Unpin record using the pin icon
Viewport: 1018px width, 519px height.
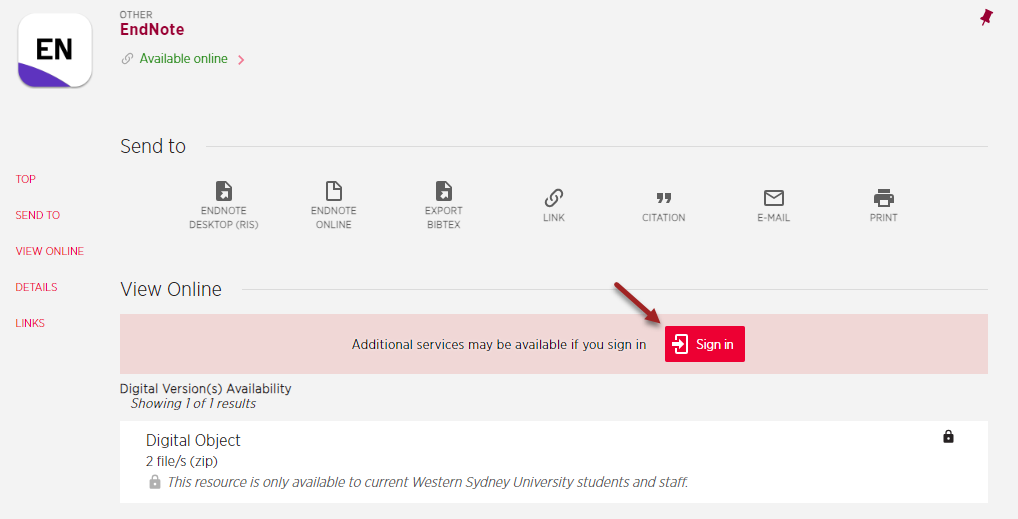(986, 17)
